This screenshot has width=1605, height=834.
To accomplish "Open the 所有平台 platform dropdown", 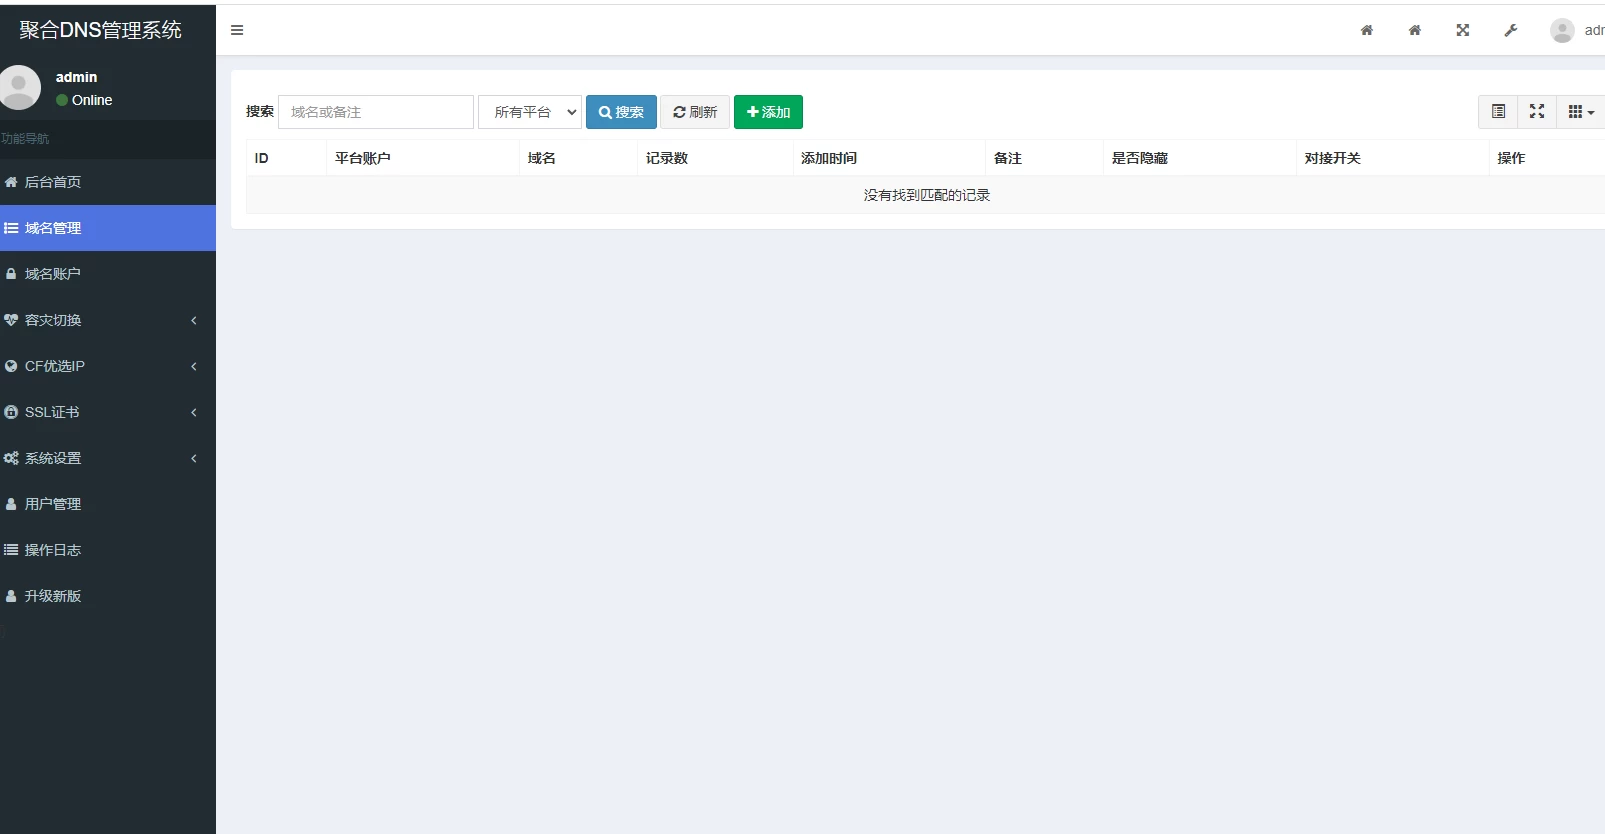I will pos(530,112).
